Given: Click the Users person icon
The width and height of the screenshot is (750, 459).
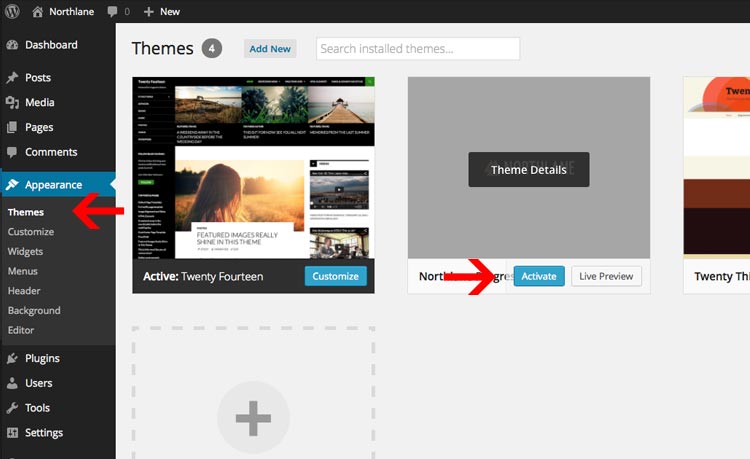Looking at the screenshot, I should click(x=12, y=383).
